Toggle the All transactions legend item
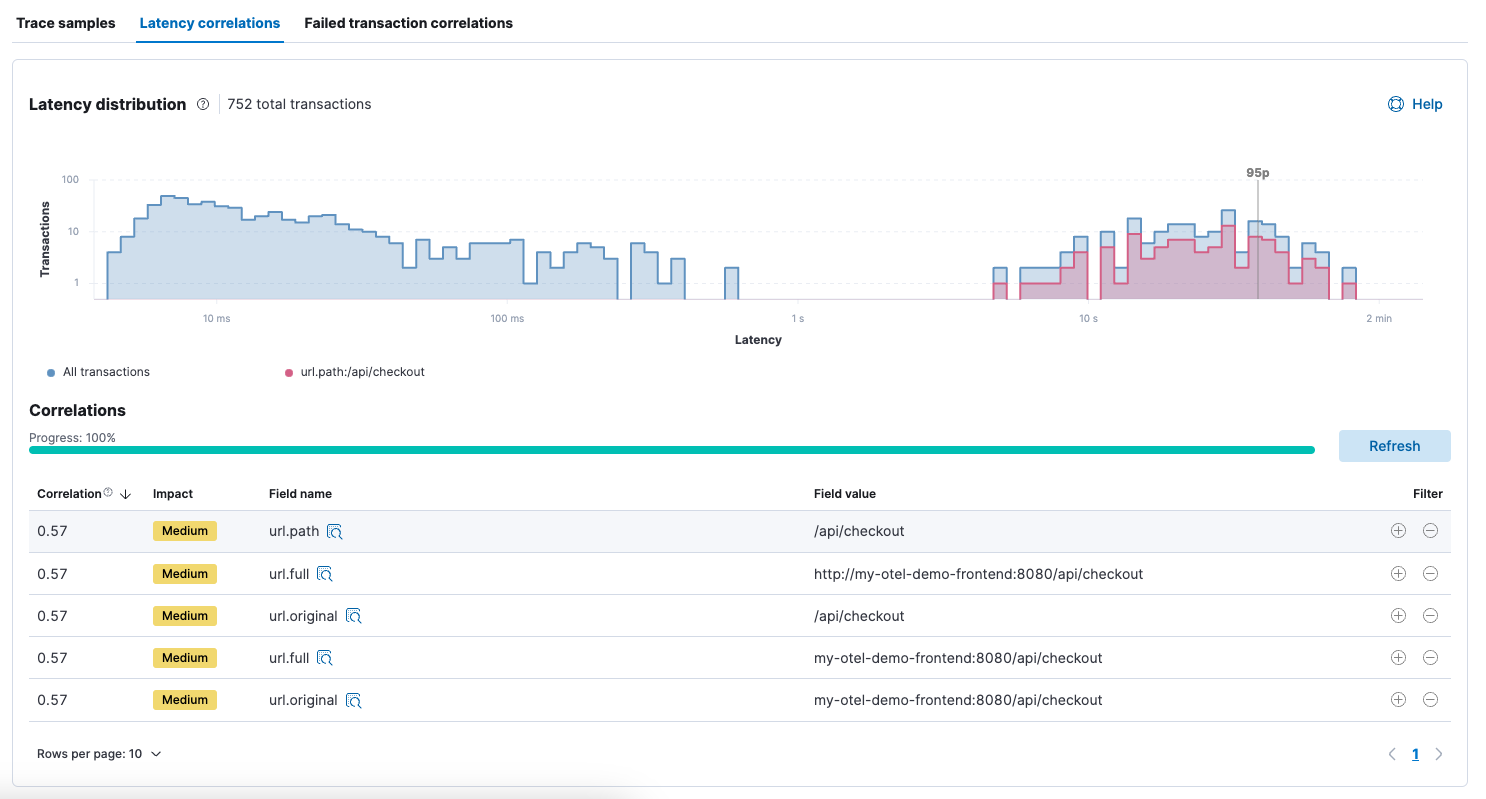The image size is (1486, 799). click(x=97, y=371)
